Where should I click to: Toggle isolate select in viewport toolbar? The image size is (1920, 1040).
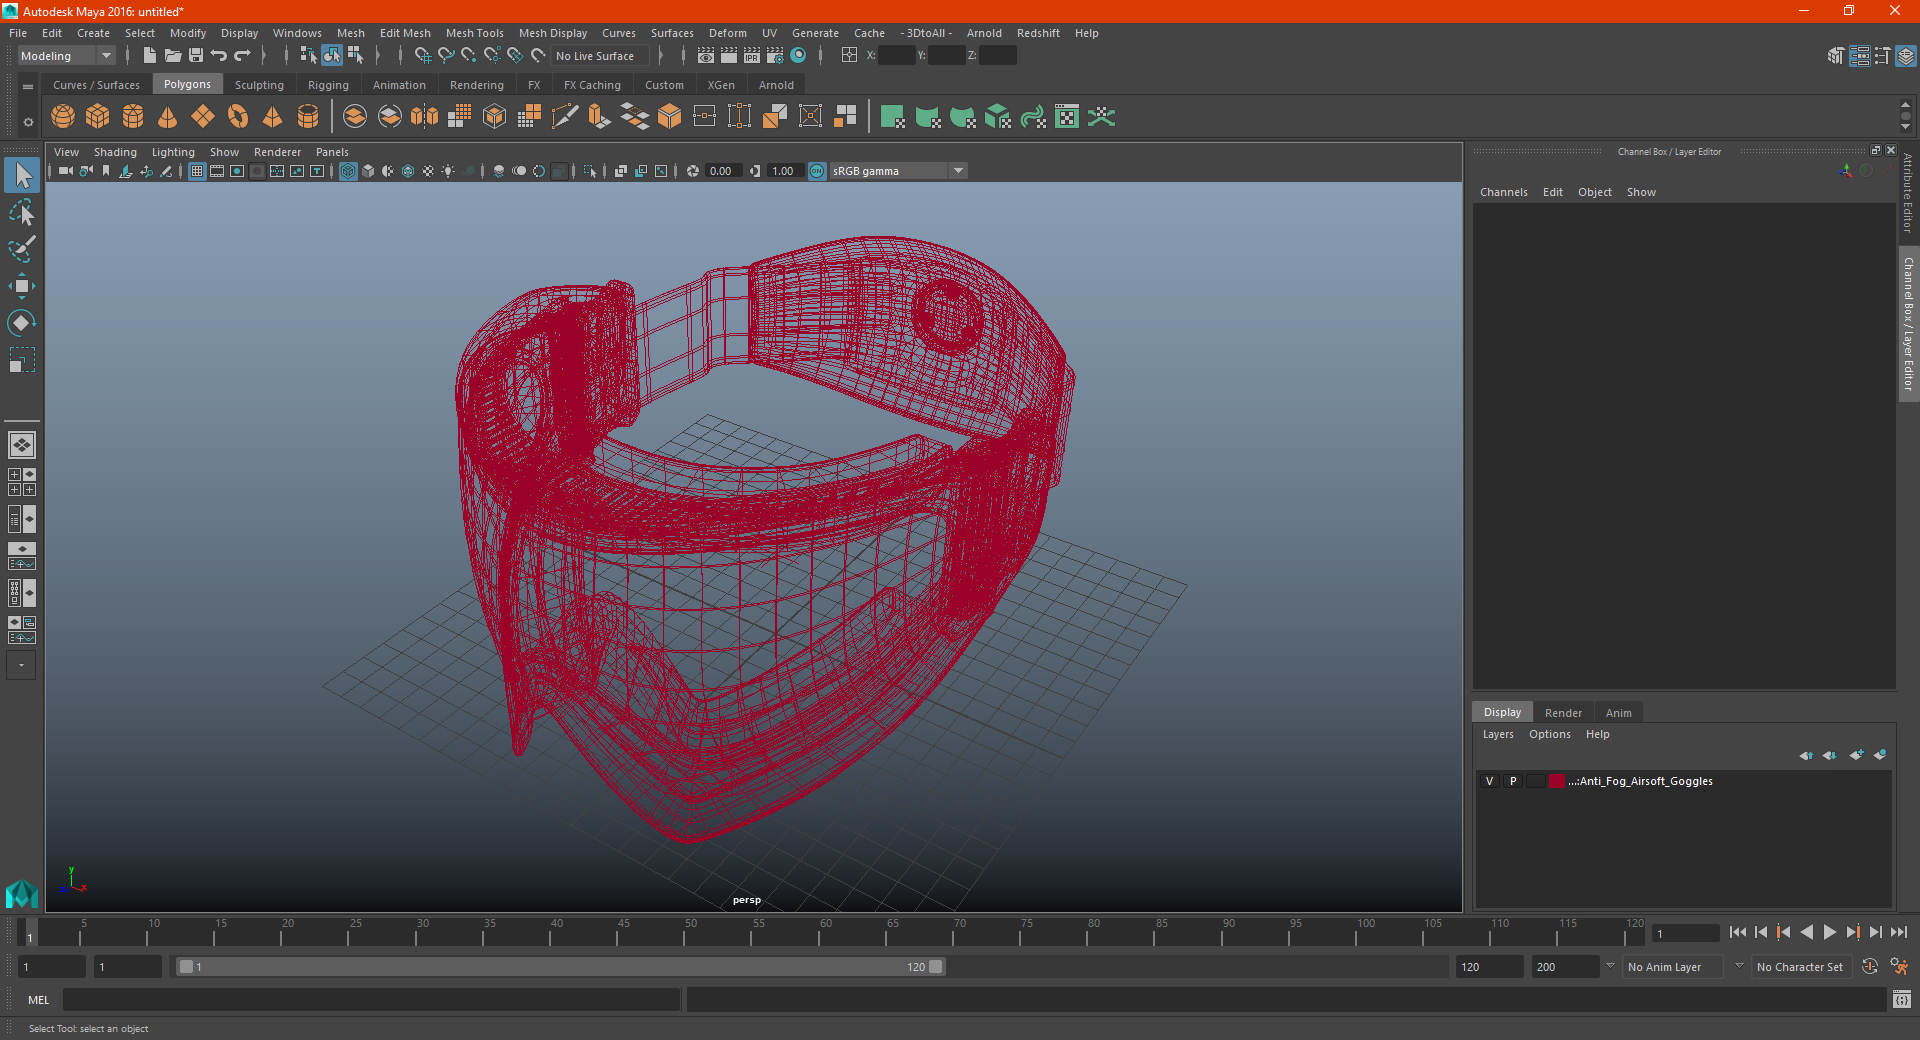click(590, 171)
